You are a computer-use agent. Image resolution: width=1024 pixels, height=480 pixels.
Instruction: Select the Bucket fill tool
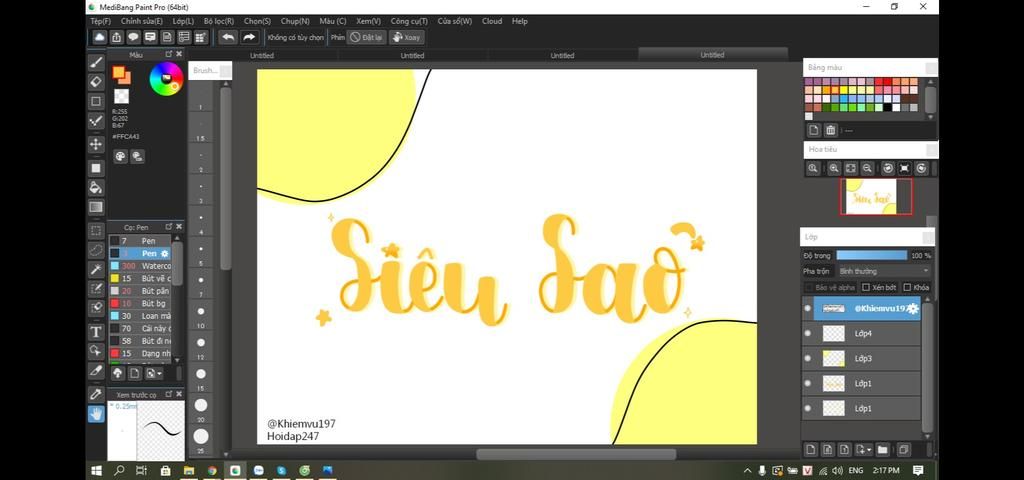click(x=96, y=187)
